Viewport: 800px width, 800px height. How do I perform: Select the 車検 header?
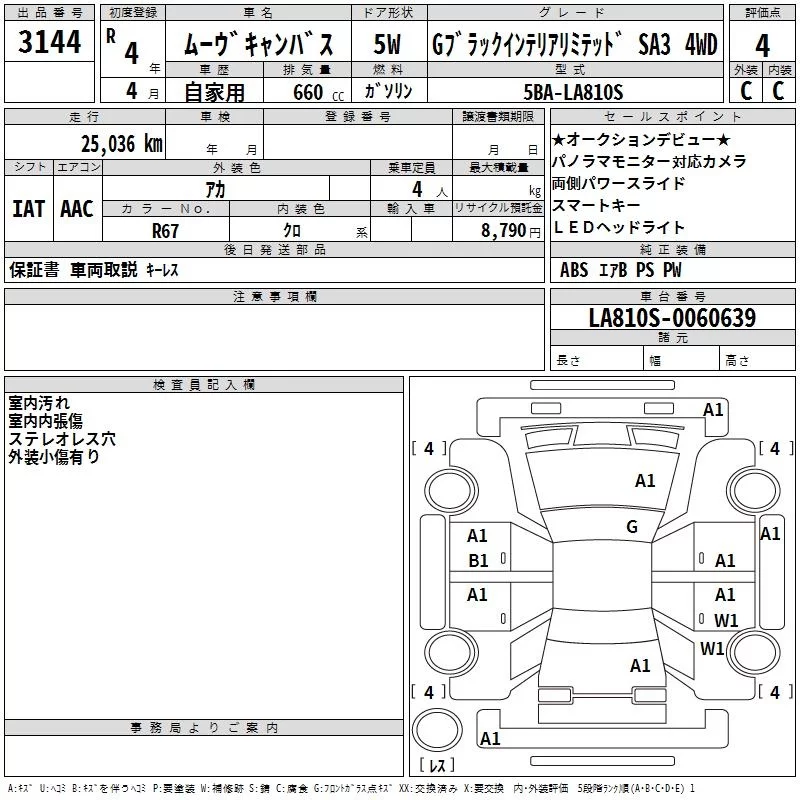point(215,116)
